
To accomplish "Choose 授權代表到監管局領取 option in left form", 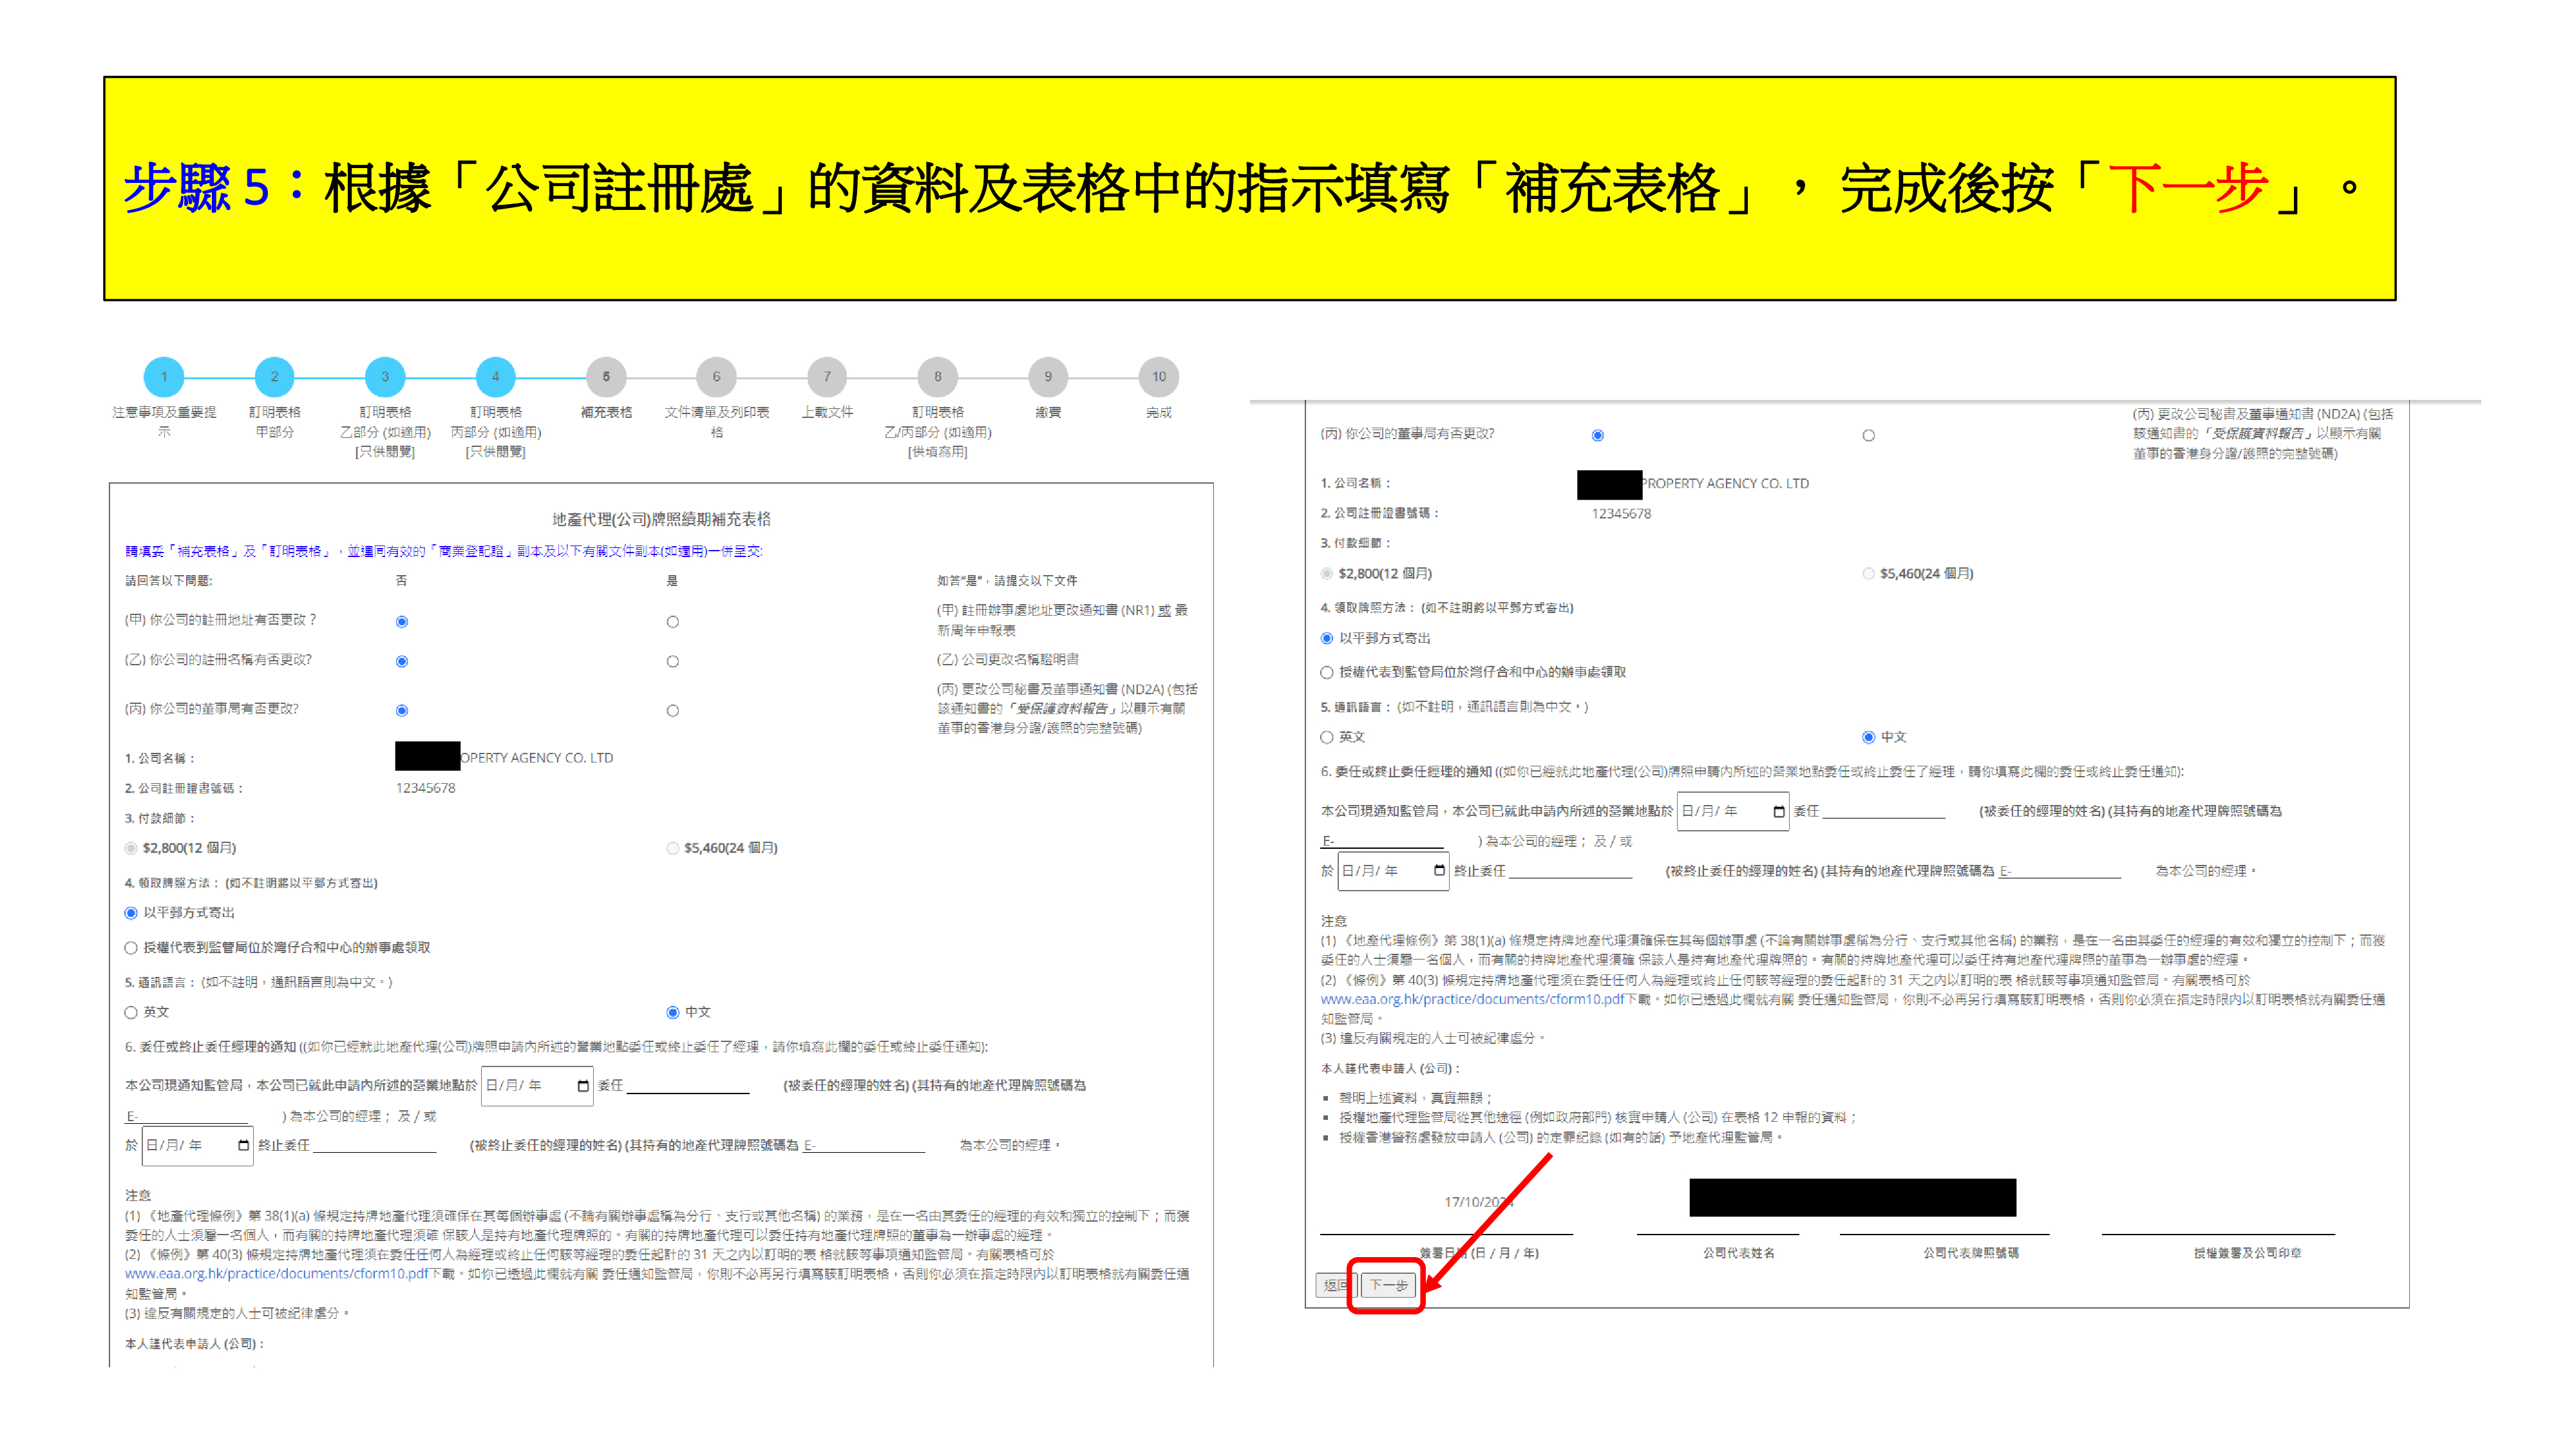I will point(131,947).
